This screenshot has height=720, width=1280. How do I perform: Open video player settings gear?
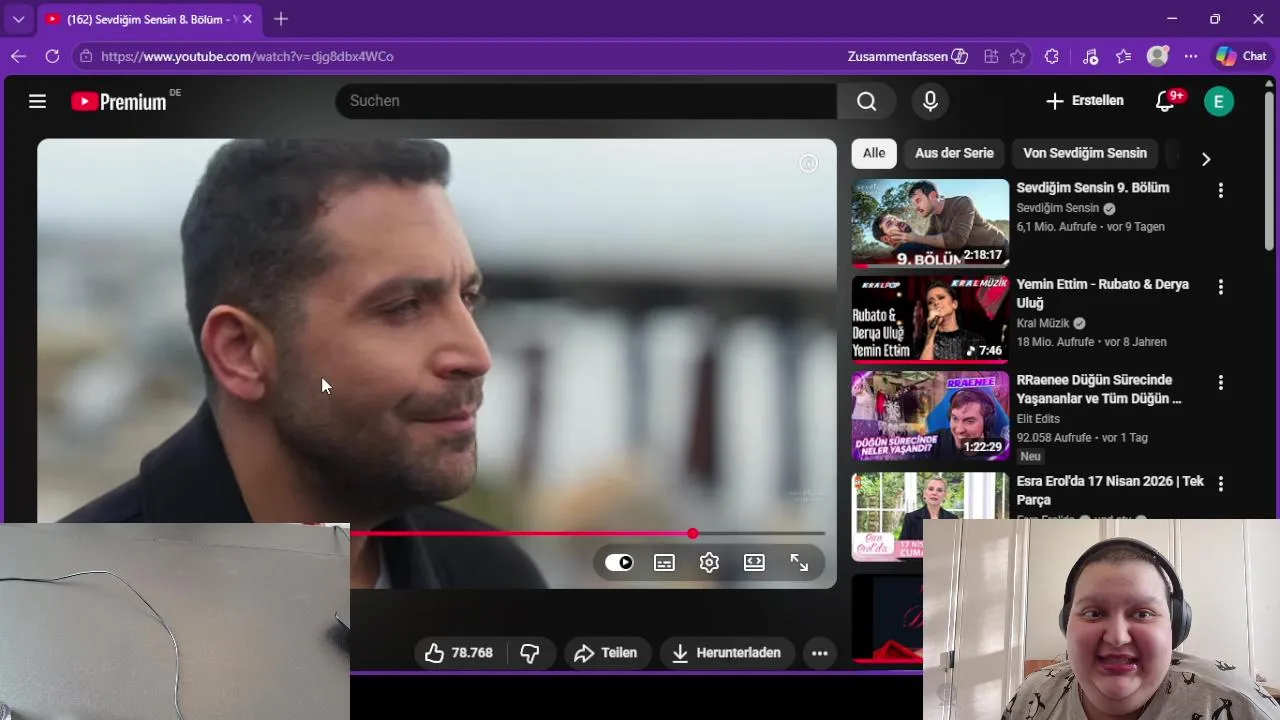point(709,563)
